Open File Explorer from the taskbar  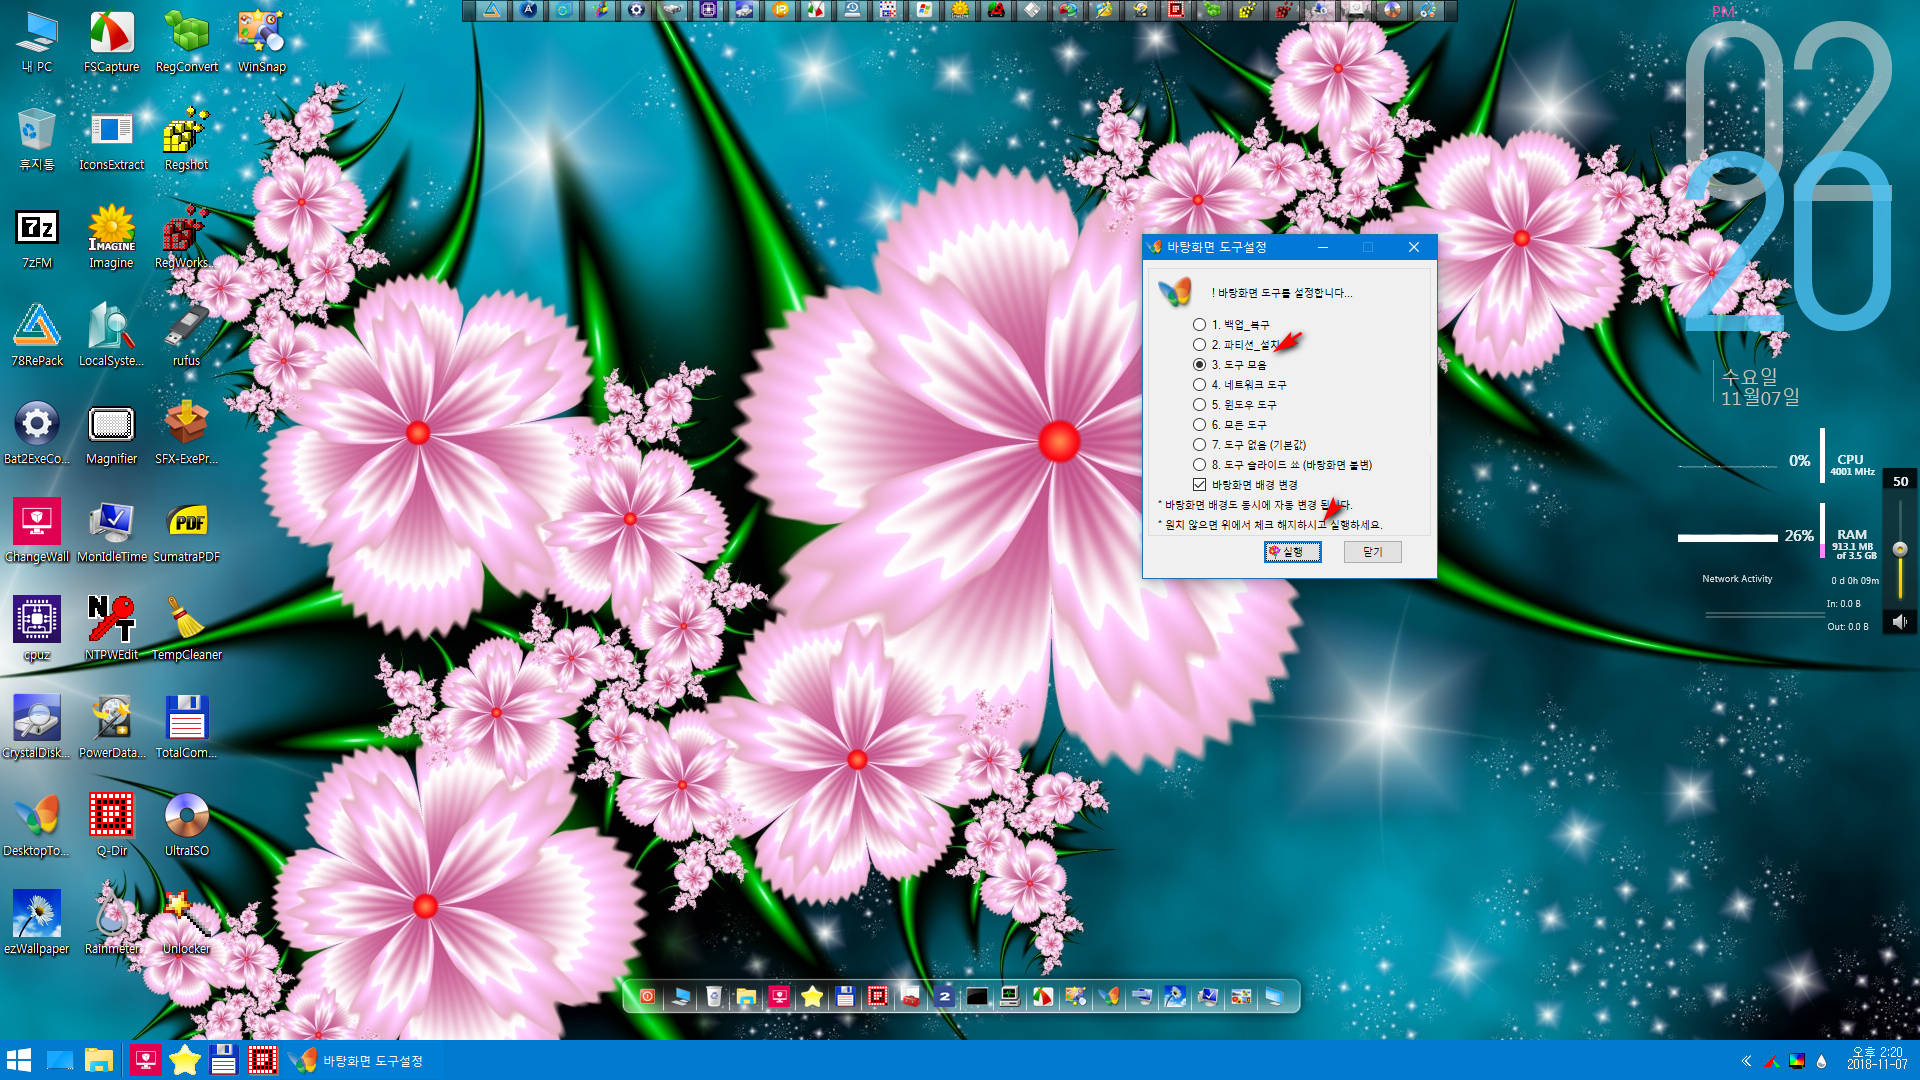point(99,1060)
